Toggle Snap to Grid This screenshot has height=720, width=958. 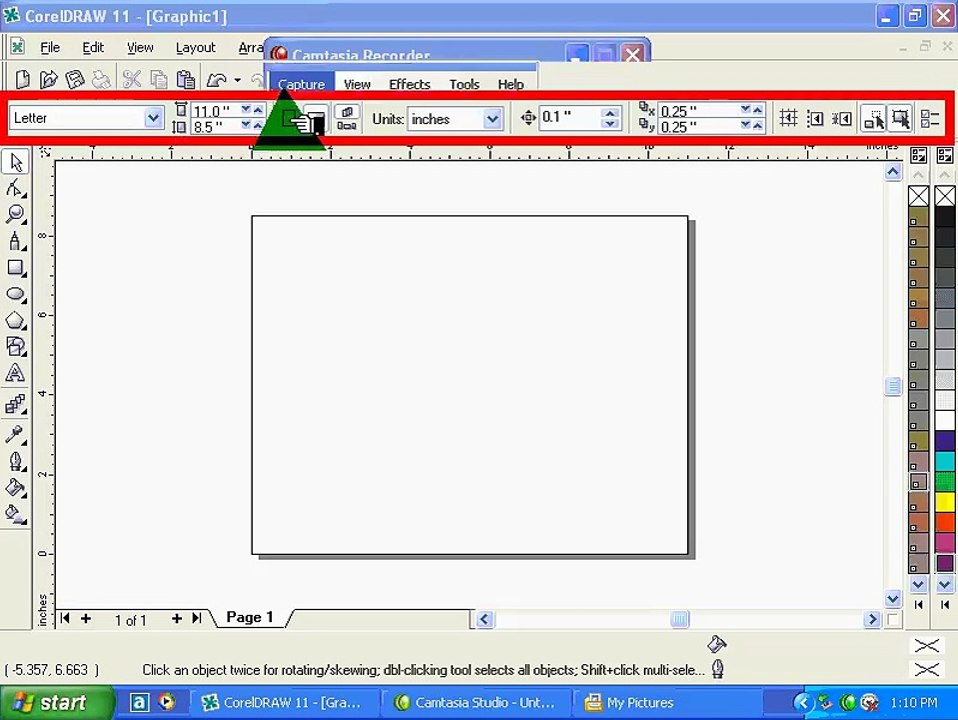pos(788,118)
